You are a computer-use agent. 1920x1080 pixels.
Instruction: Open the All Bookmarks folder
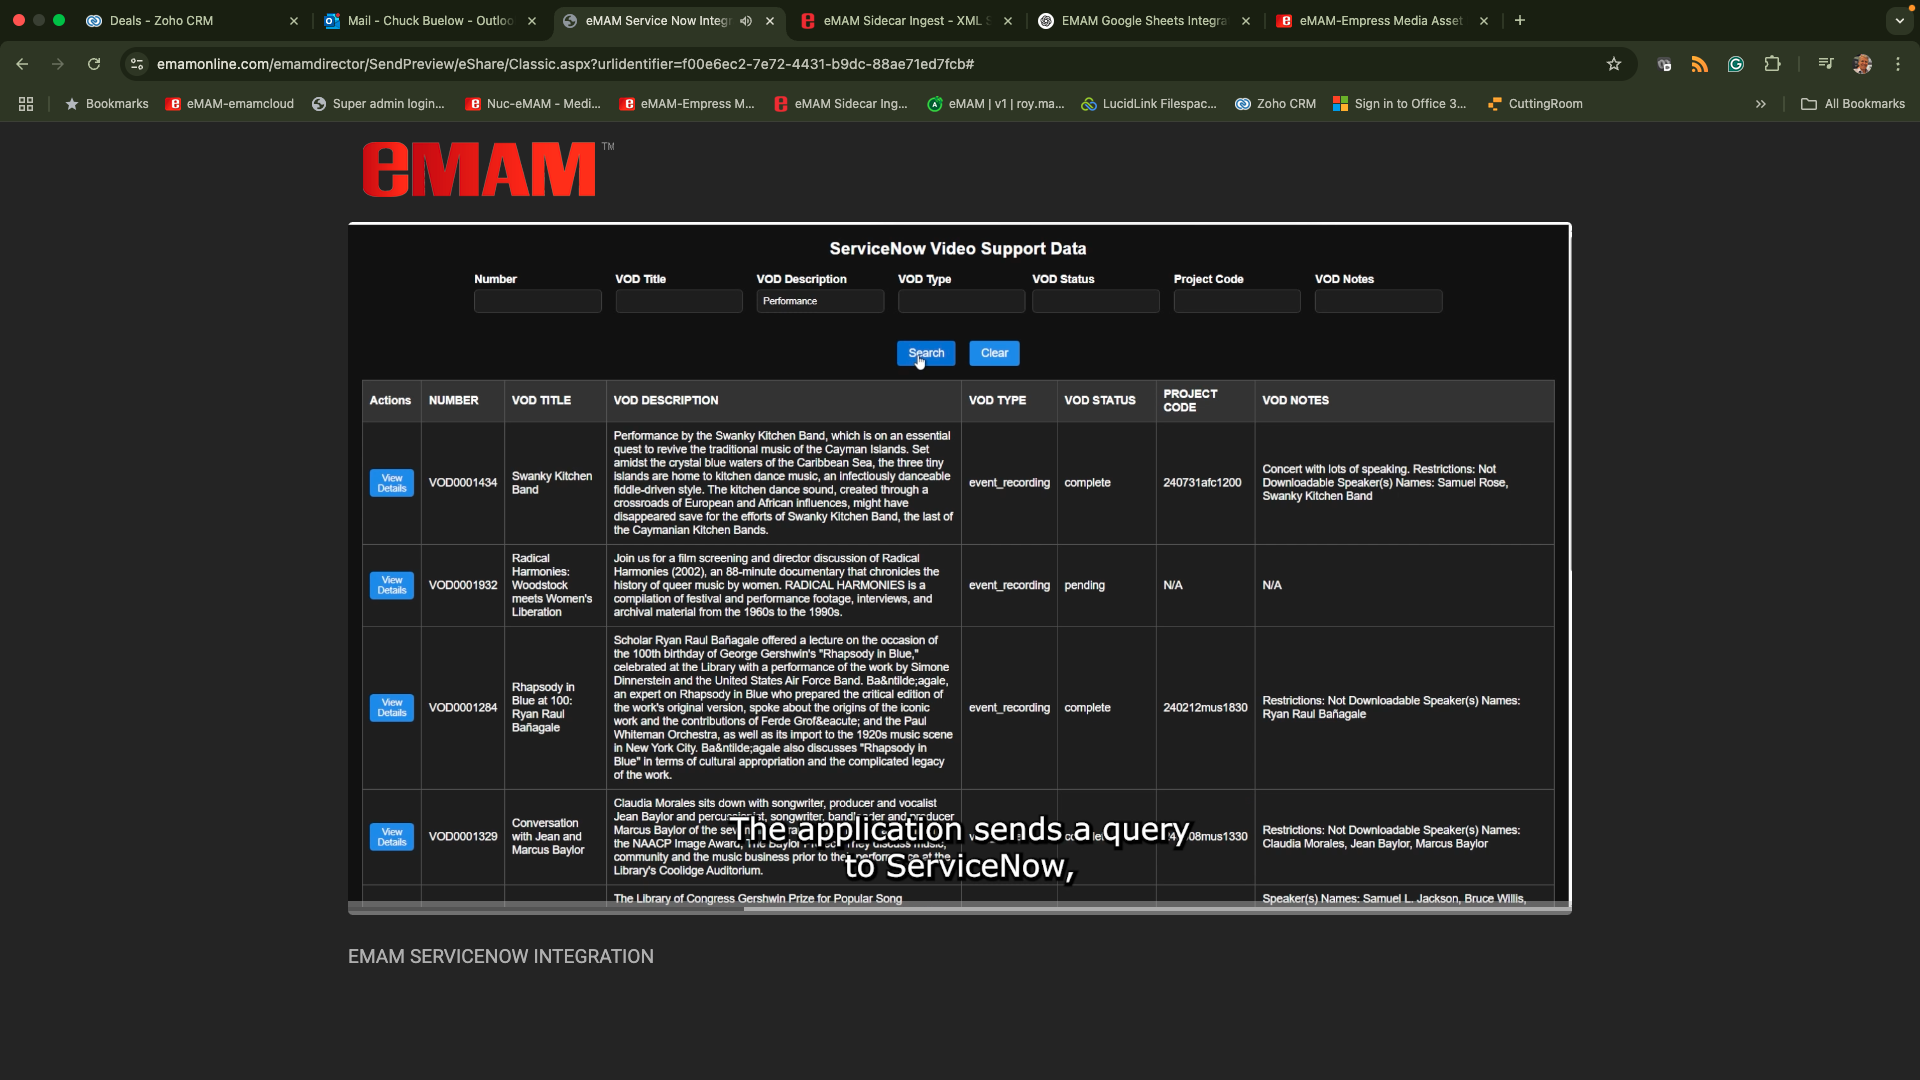[1853, 104]
